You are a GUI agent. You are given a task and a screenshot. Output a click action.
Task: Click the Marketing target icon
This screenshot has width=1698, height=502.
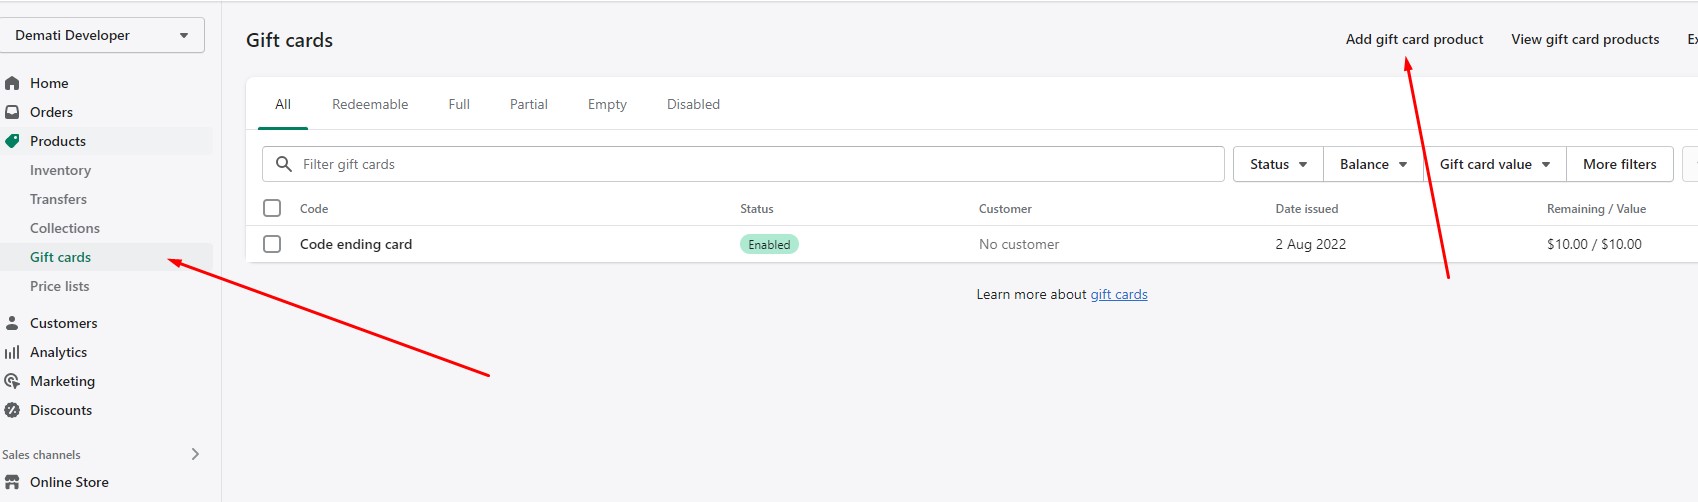click(x=12, y=381)
